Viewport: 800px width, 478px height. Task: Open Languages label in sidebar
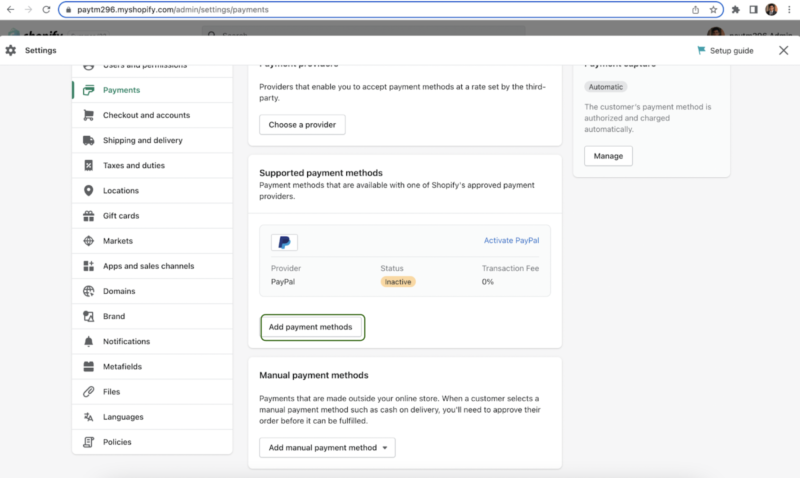tap(123, 417)
